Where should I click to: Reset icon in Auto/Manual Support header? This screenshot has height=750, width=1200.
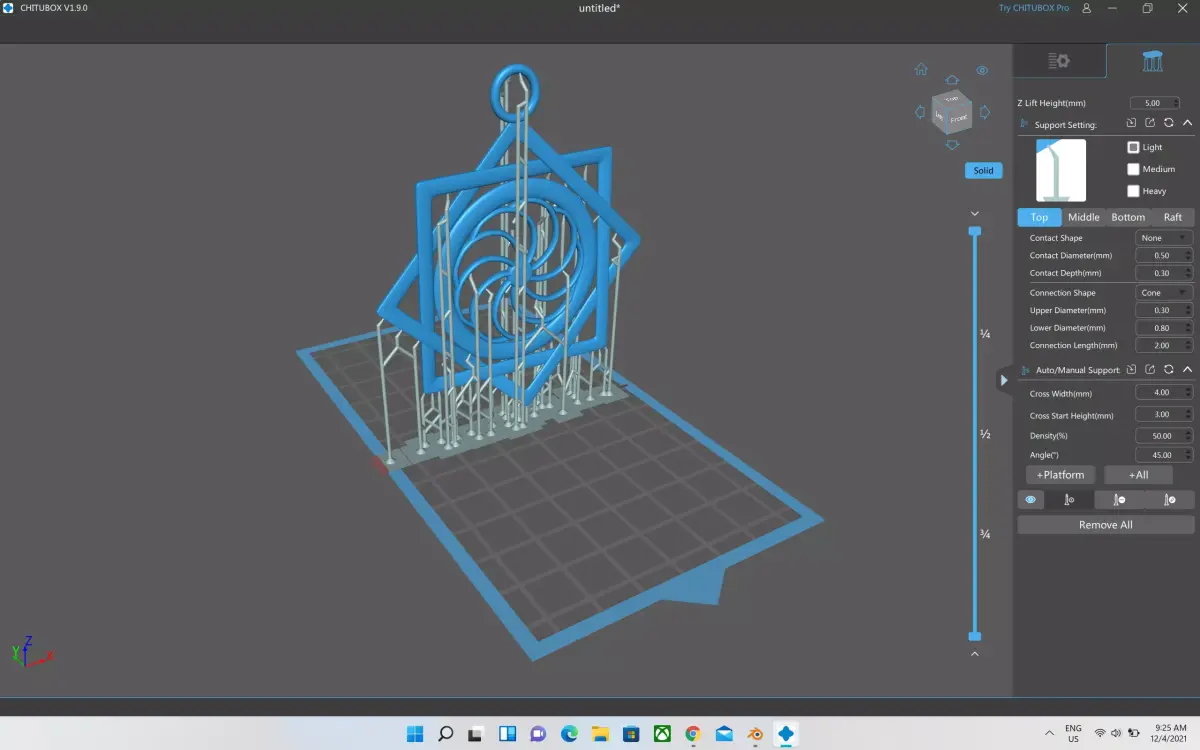point(1168,369)
